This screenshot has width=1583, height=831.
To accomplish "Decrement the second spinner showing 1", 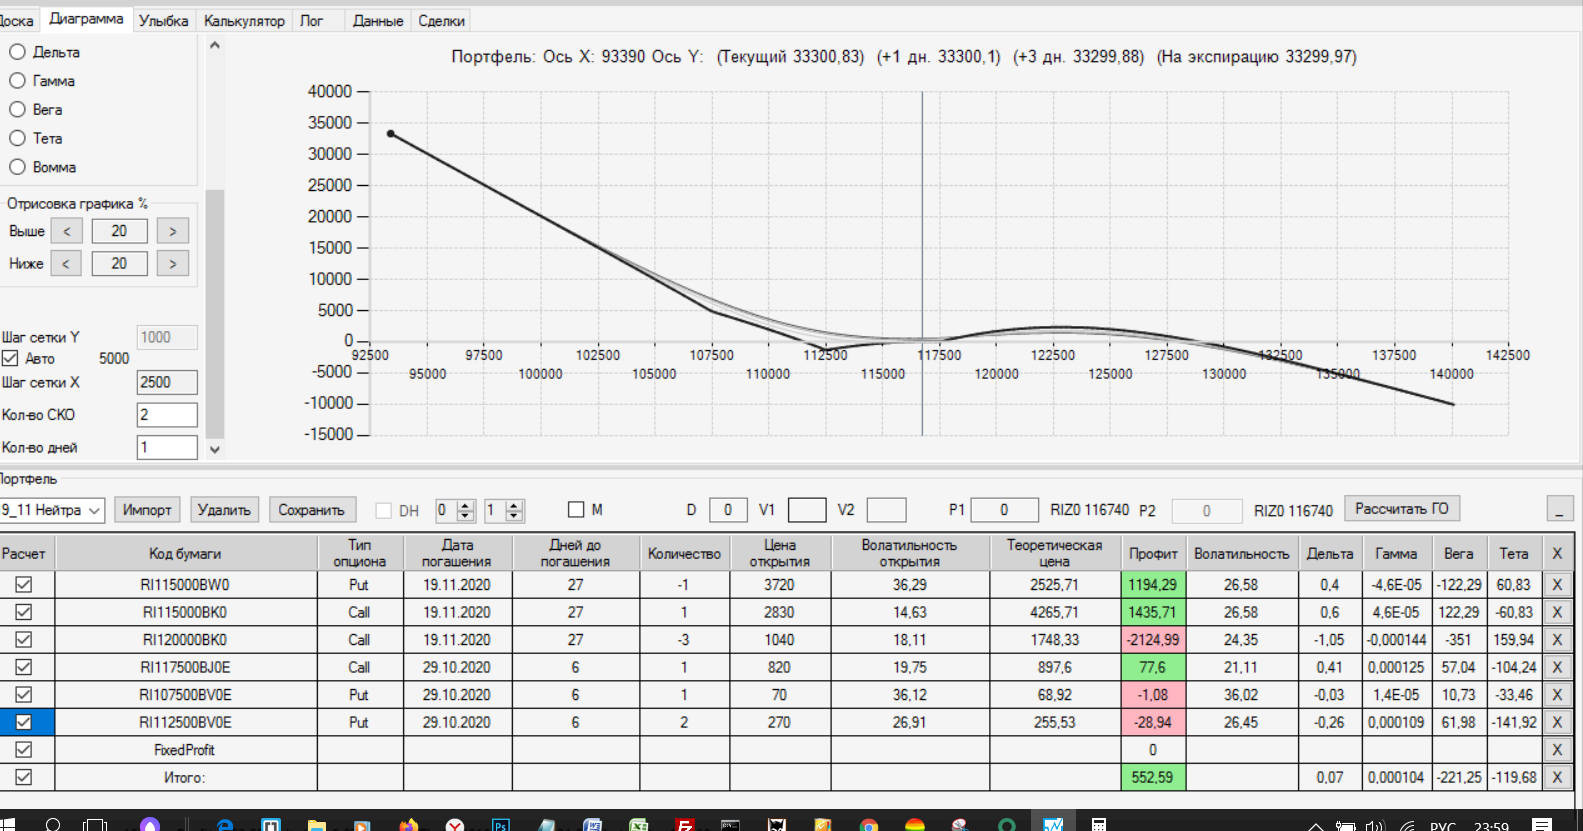I will point(514,516).
